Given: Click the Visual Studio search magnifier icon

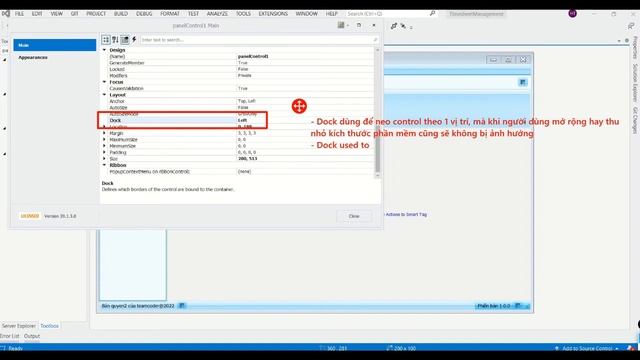Looking at the screenshot, I should click(432, 13).
